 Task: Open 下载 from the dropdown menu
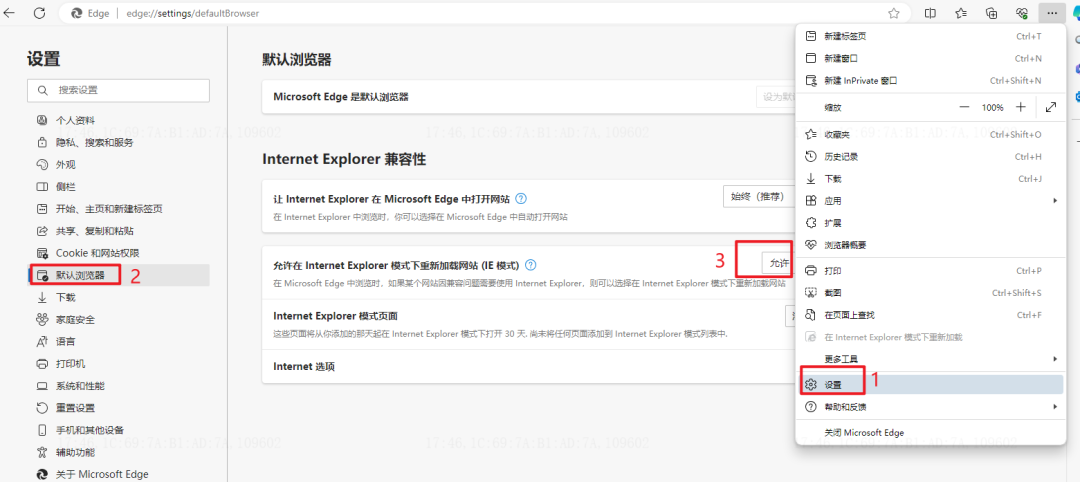pyautogui.click(x=931, y=178)
